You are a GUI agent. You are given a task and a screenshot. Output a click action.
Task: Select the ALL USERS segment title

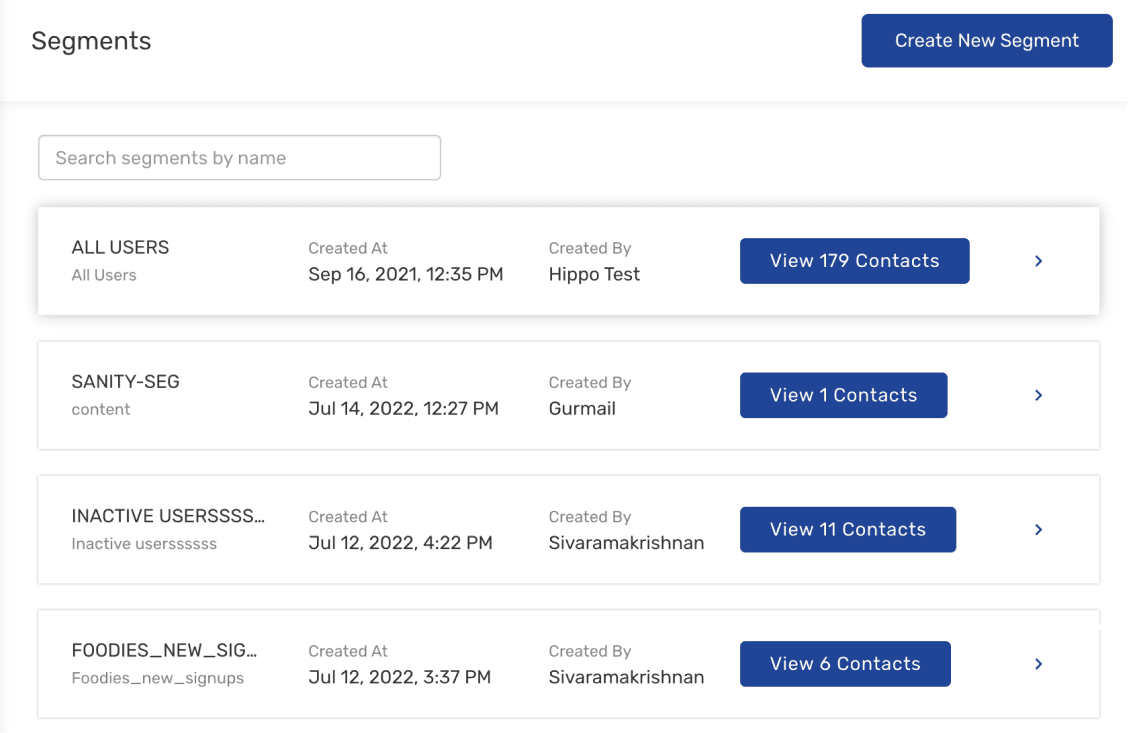[x=120, y=248]
